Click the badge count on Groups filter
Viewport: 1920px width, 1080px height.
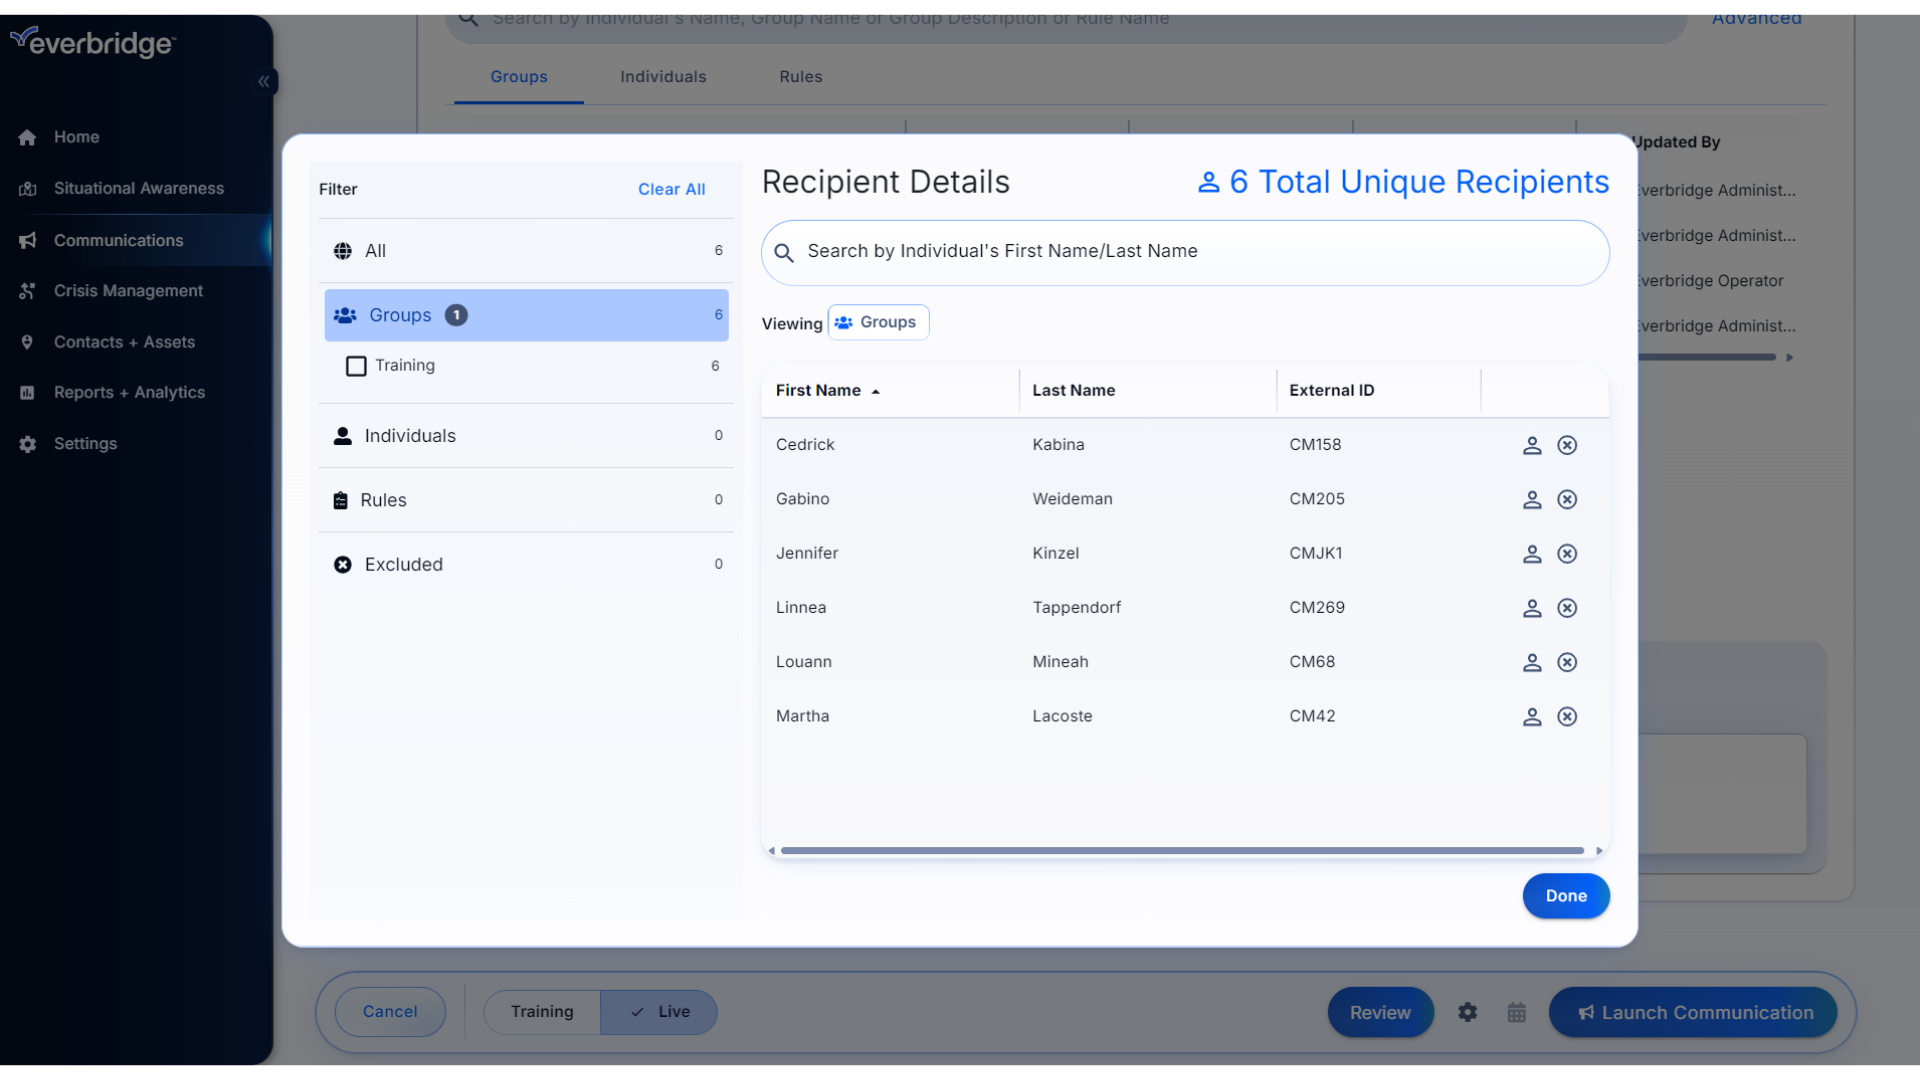coord(456,315)
